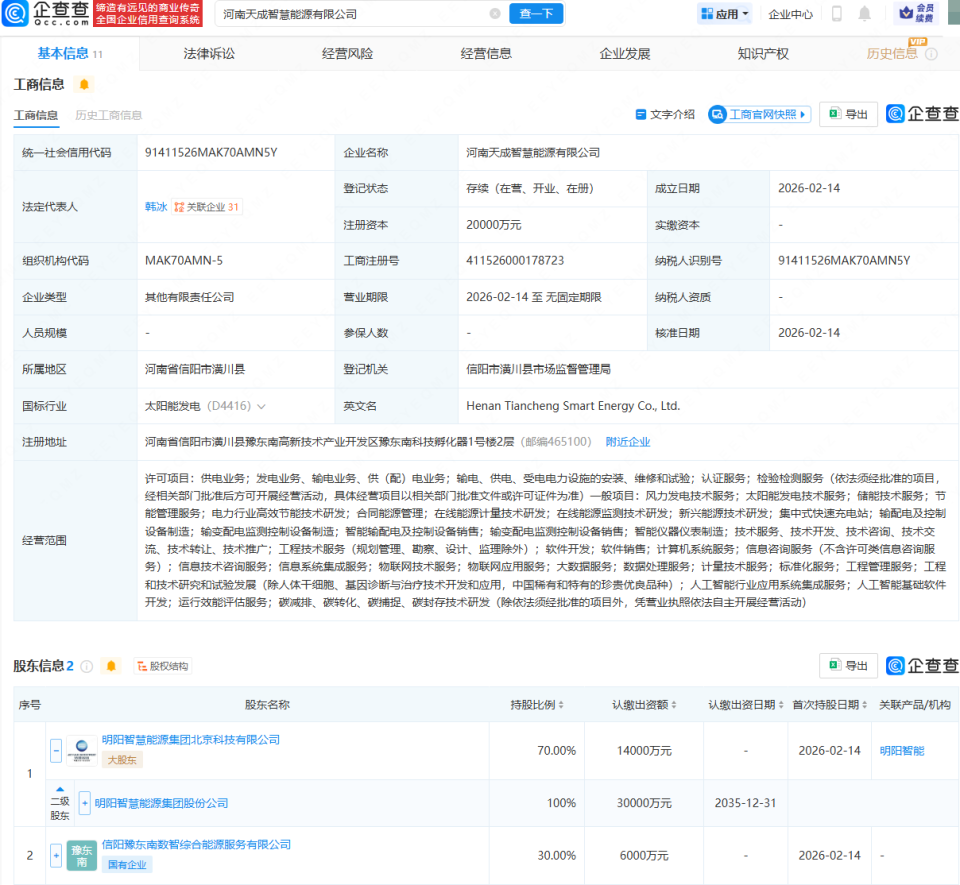Viewport: 960px width, 885px height.
Task: Open the mobile app phone icon
Action: 835,14
